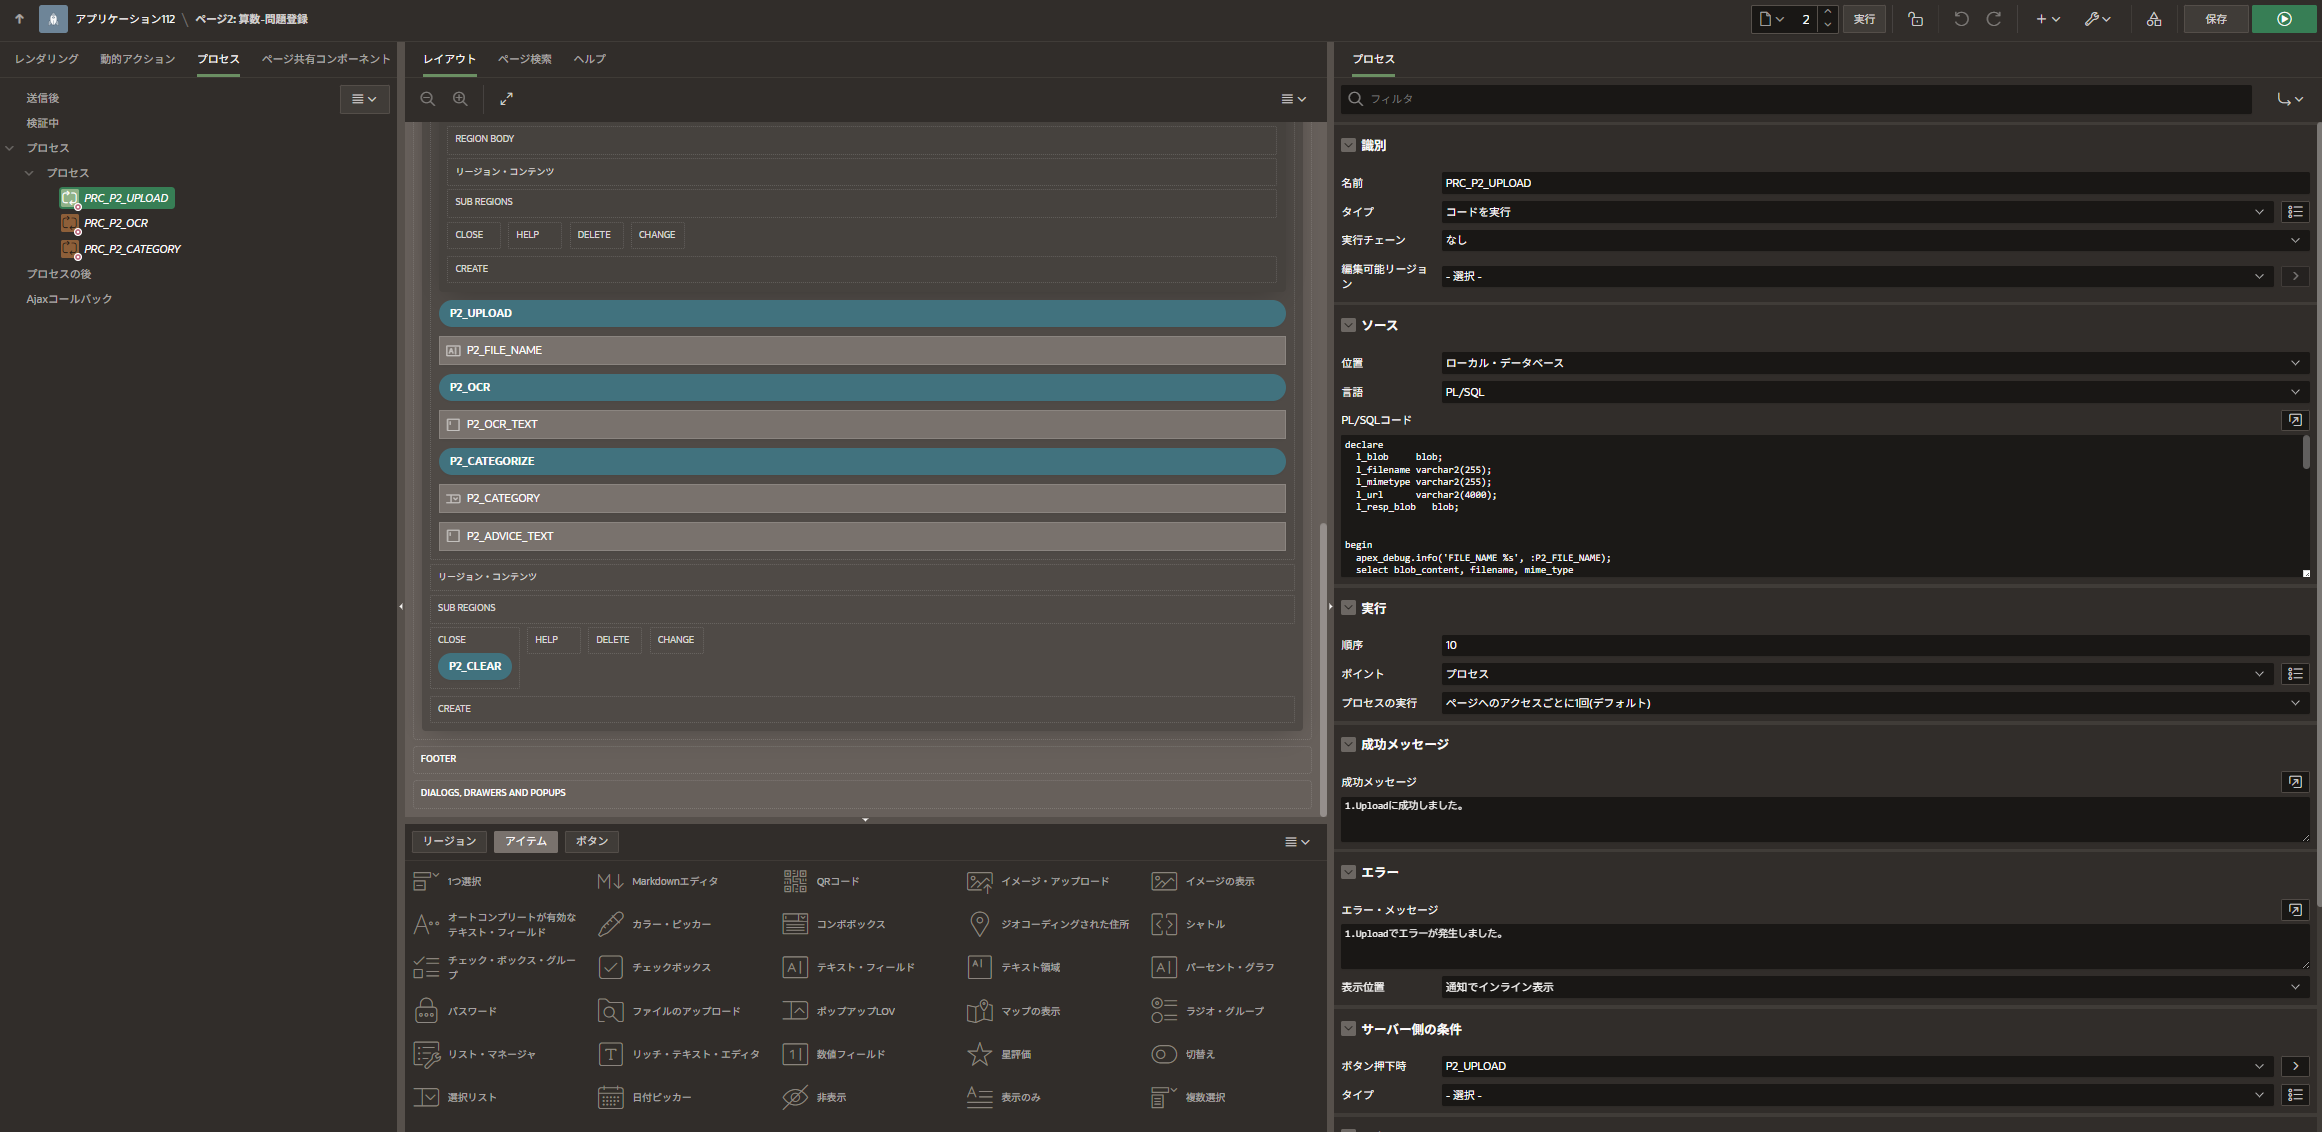The image size is (2322, 1132).
Task: Click the zoom out magnifier icon
Action: point(428,99)
